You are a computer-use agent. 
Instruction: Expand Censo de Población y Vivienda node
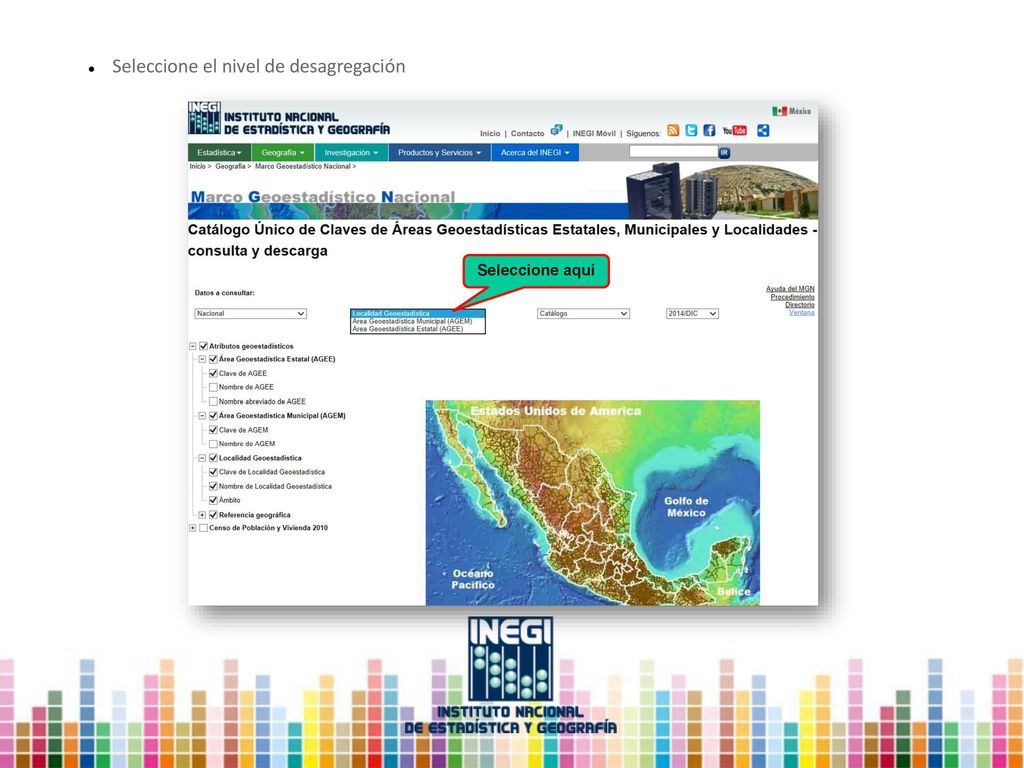pyautogui.click(x=193, y=528)
